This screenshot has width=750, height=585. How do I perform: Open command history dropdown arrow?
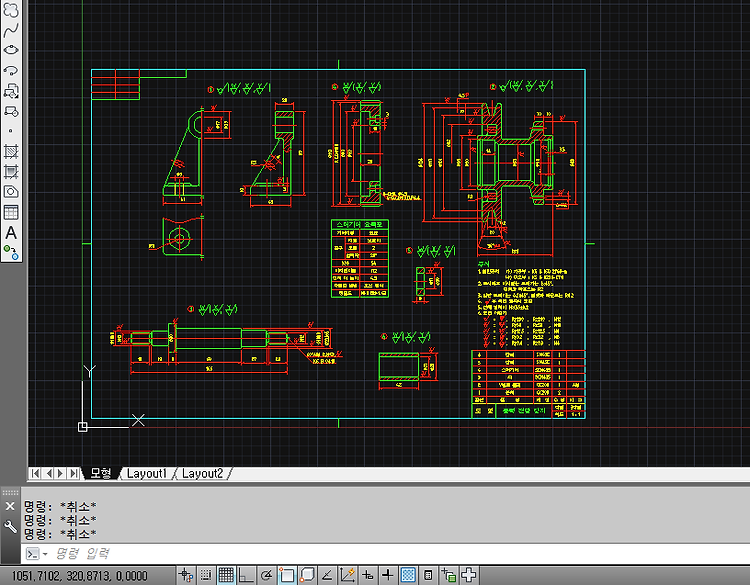point(45,554)
